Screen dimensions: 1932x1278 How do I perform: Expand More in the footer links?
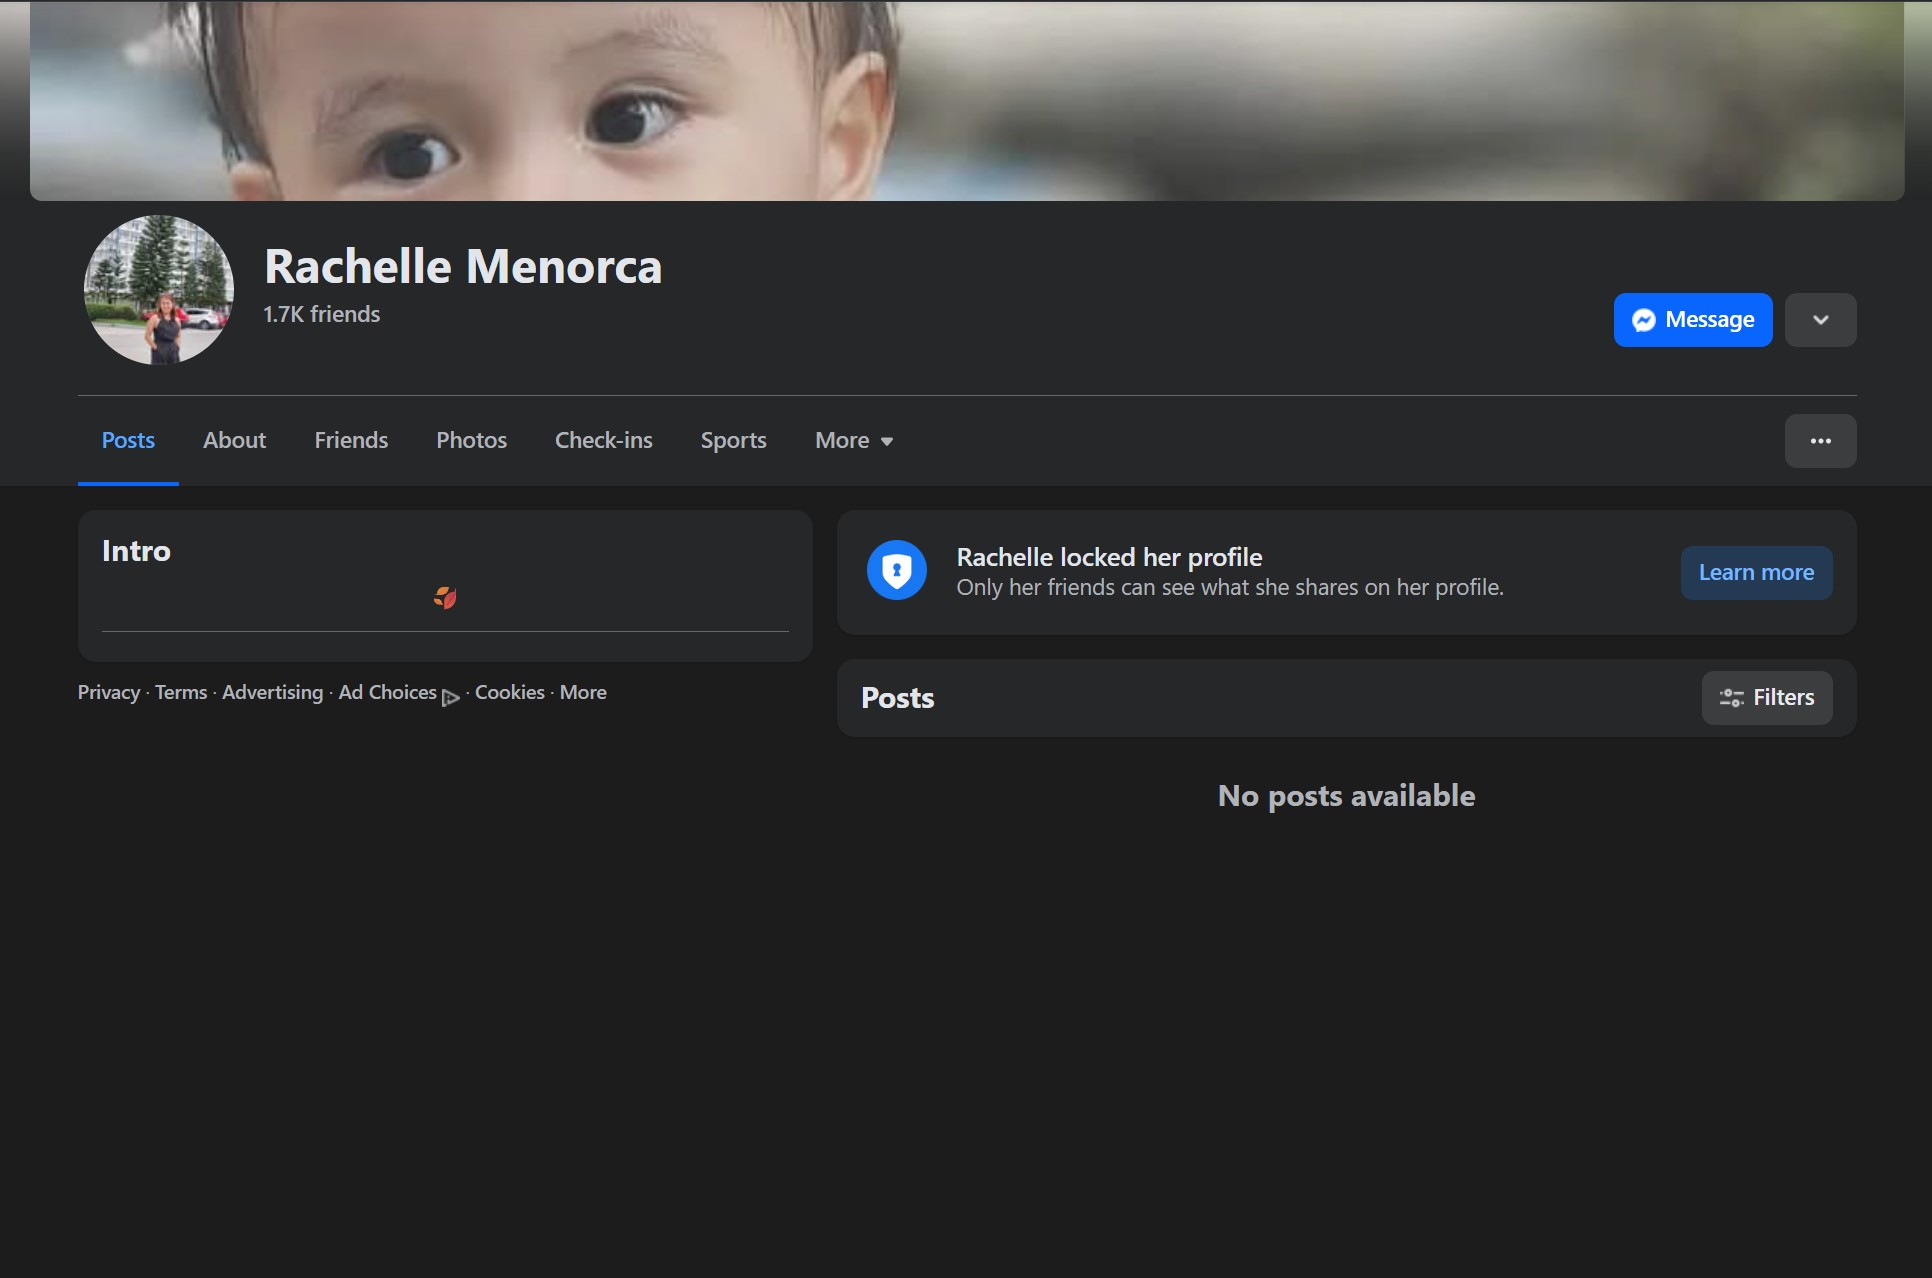tap(583, 692)
